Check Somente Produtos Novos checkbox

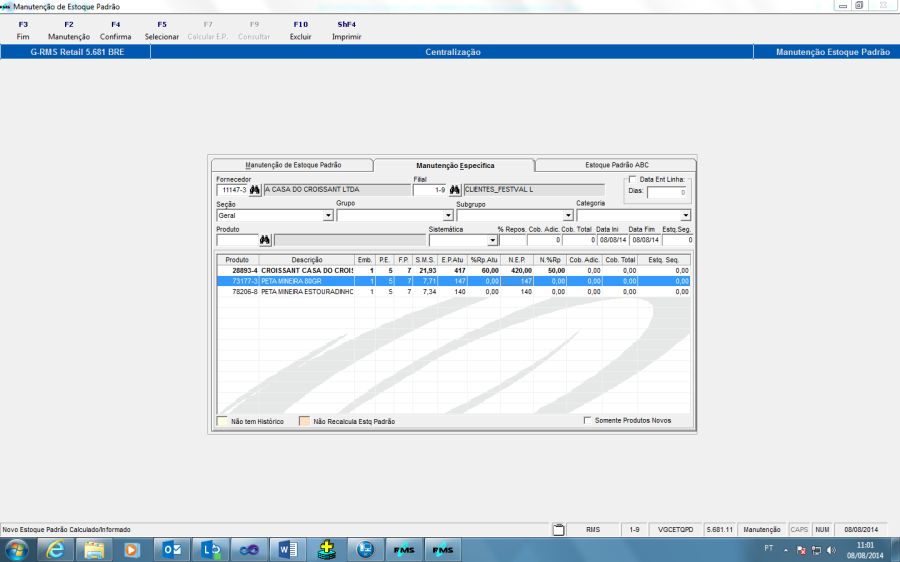pyautogui.click(x=587, y=420)
